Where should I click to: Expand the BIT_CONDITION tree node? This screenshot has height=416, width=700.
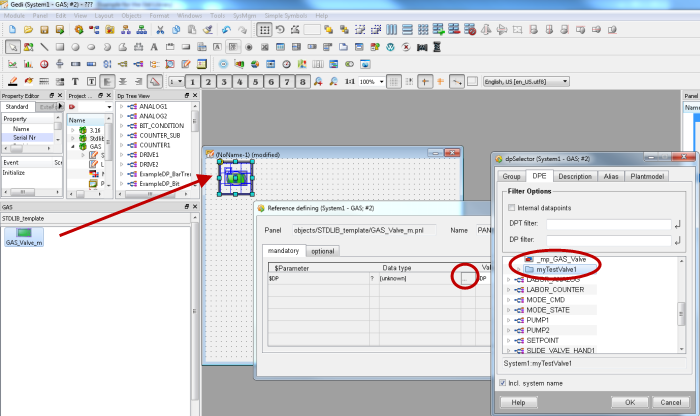(x=121, y=126)
